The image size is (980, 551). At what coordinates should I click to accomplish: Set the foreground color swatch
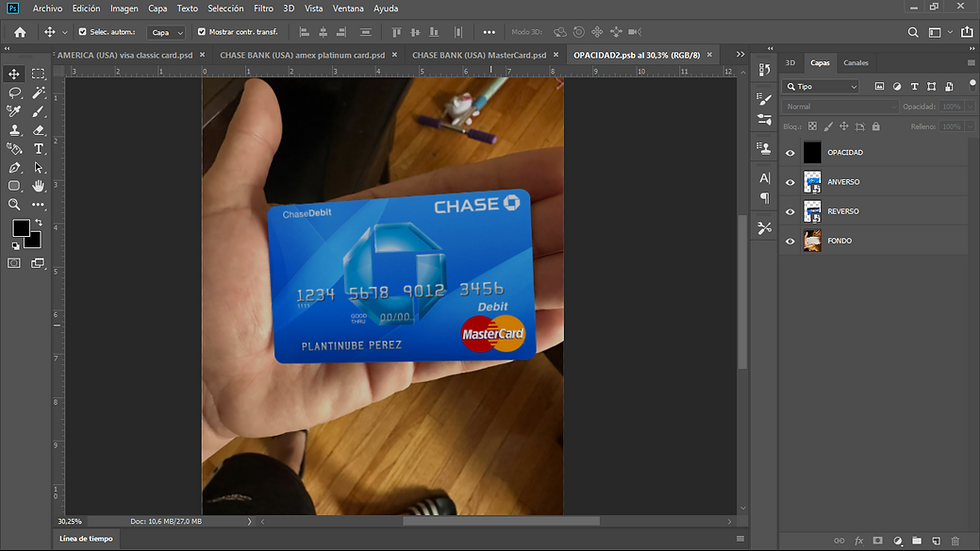pos(20,228)
